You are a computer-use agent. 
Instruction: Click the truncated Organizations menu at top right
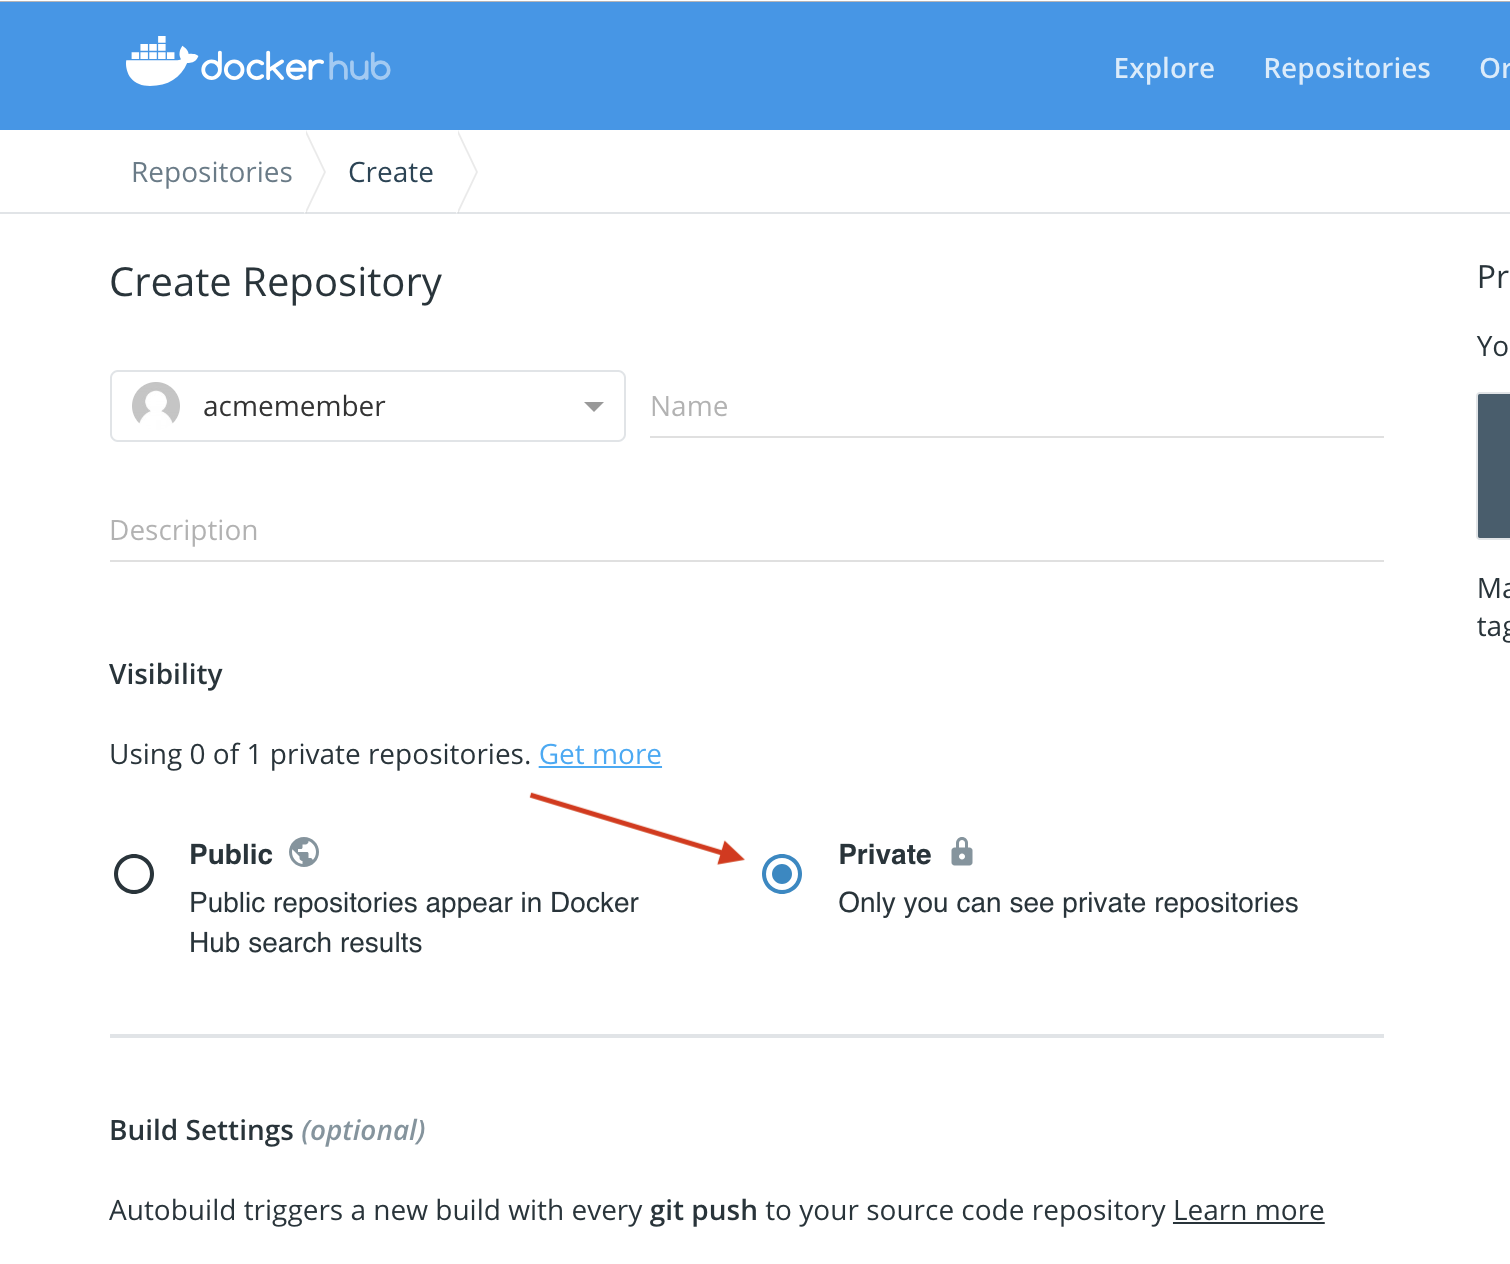coord(1493,68)
